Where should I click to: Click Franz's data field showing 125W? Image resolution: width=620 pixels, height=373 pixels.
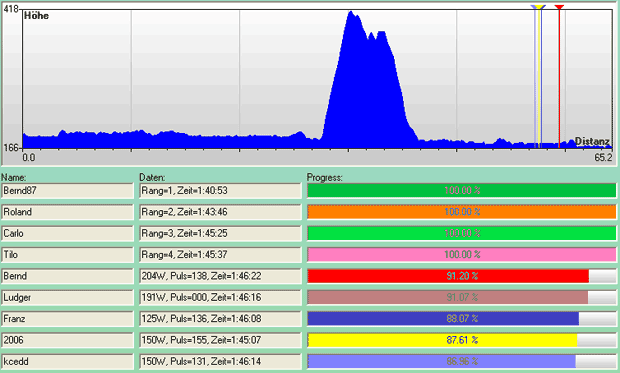point(220,319)
